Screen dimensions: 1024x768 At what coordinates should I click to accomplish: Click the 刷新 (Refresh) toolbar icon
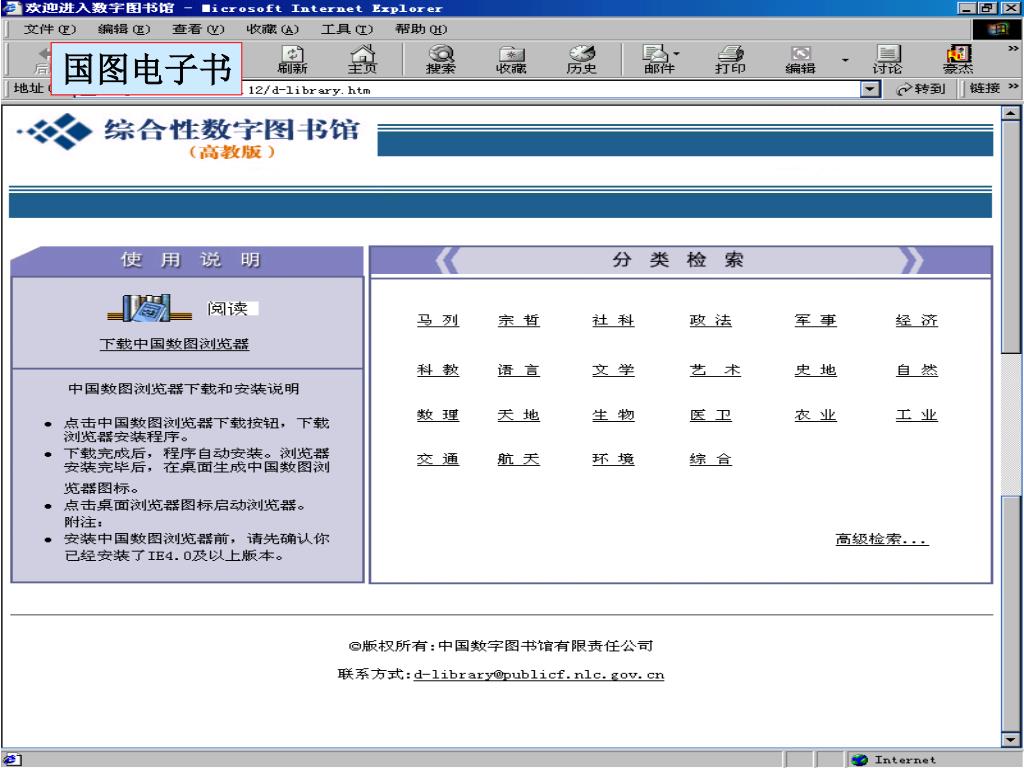(x=292, y=59)
